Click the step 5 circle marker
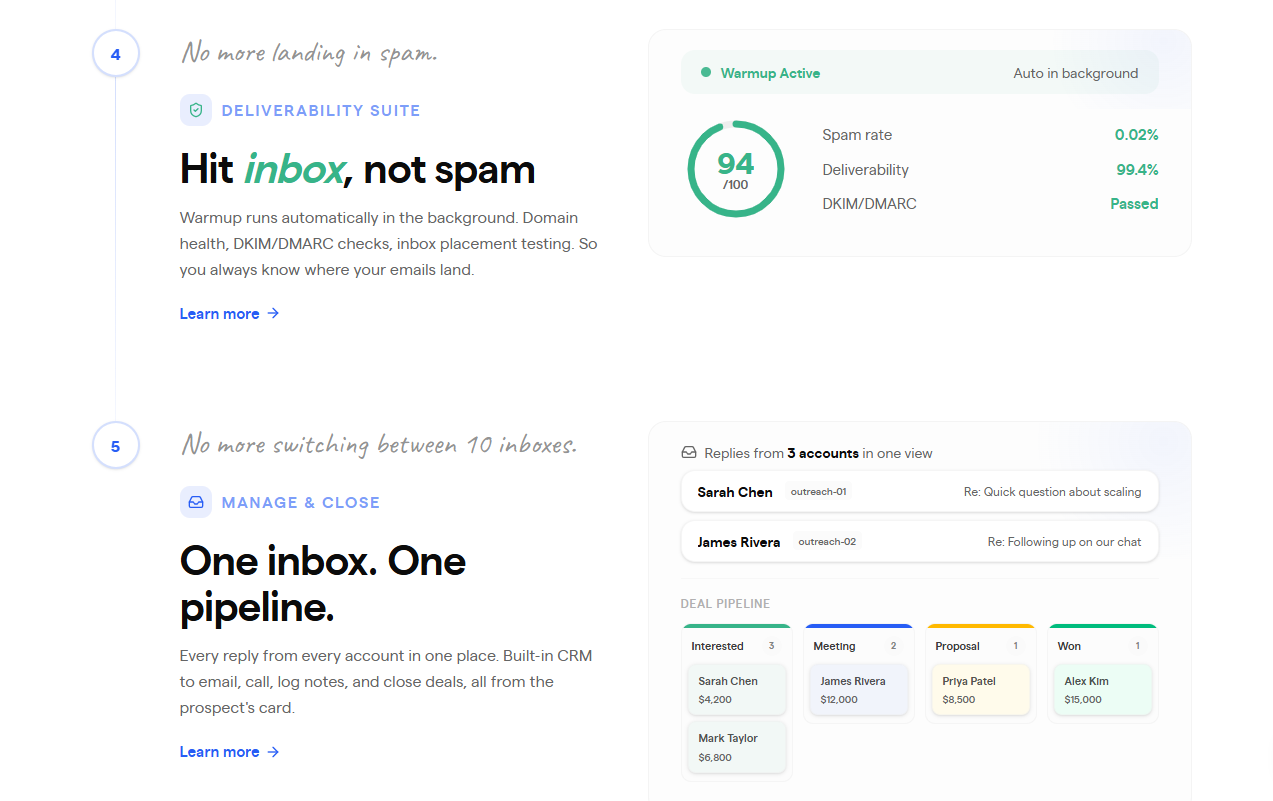This screenshot has width=1273, height=801. click(x=115, y=446)
